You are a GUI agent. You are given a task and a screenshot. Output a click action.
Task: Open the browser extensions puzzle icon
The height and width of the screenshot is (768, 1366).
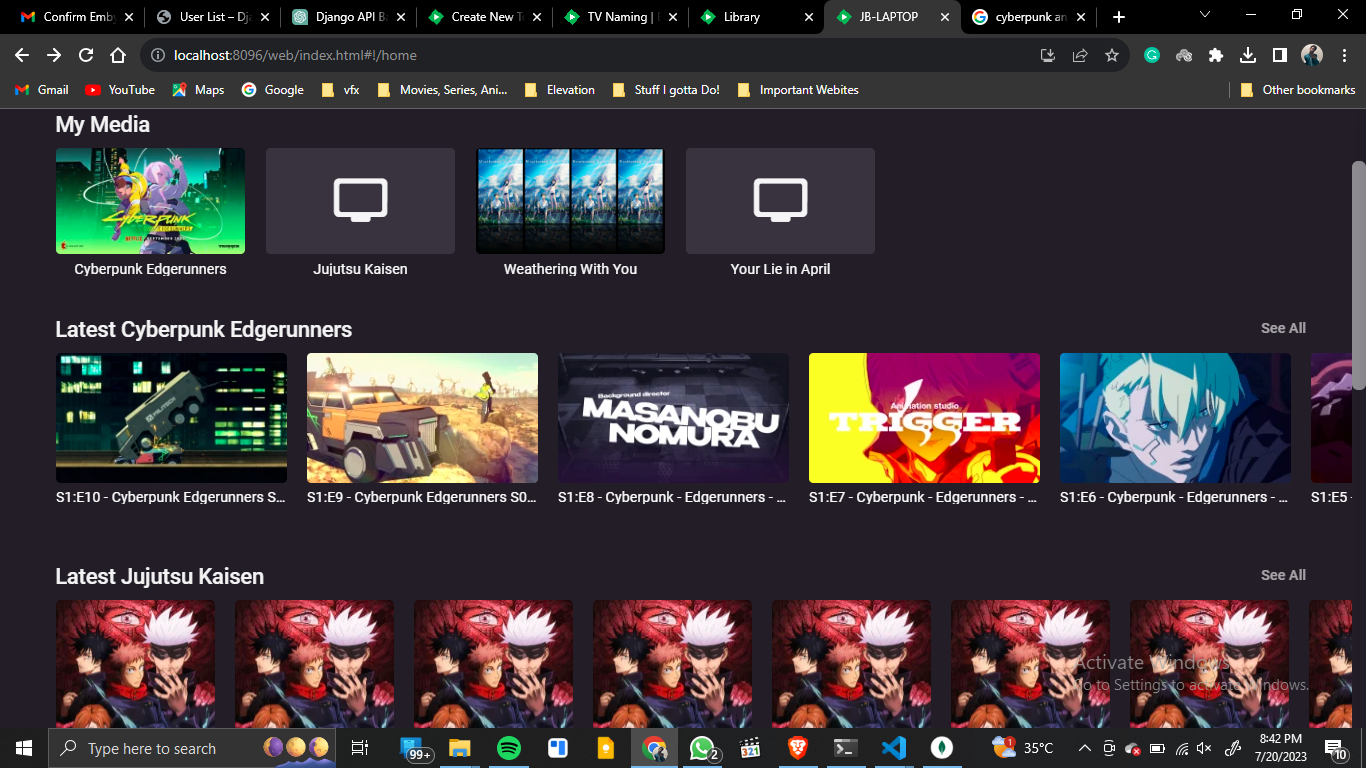(x=1216, y=56)
